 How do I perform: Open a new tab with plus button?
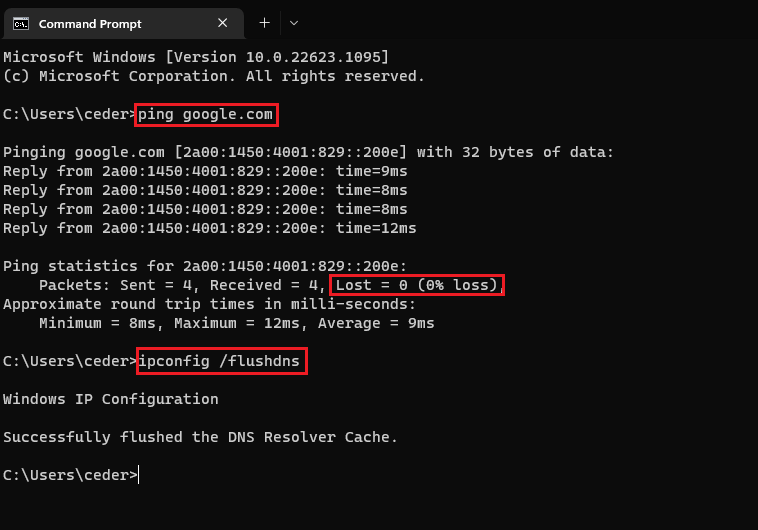264,22
